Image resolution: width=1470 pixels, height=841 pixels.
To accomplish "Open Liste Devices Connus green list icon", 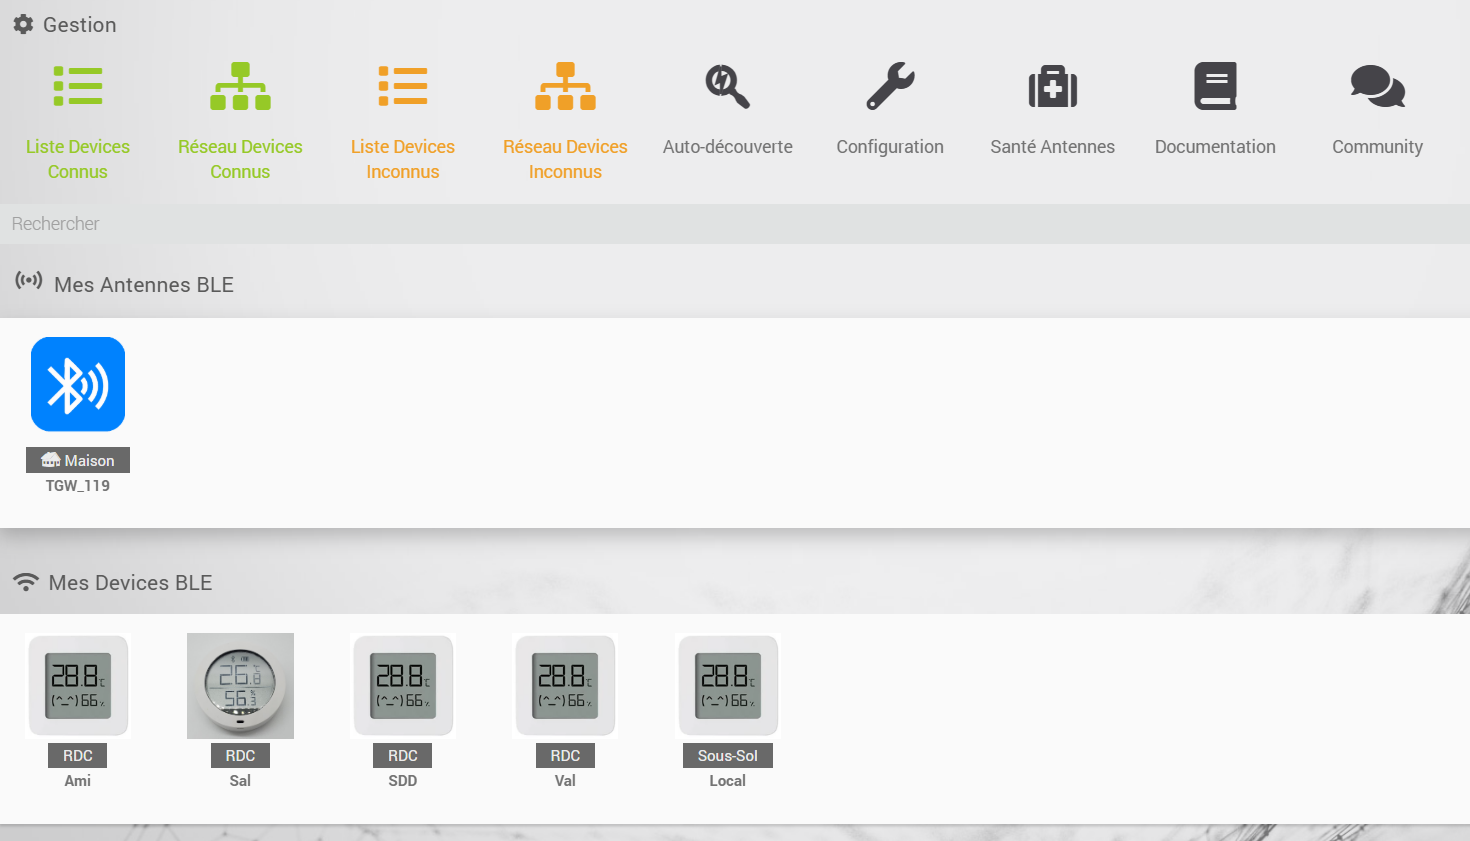I will 78,87.
